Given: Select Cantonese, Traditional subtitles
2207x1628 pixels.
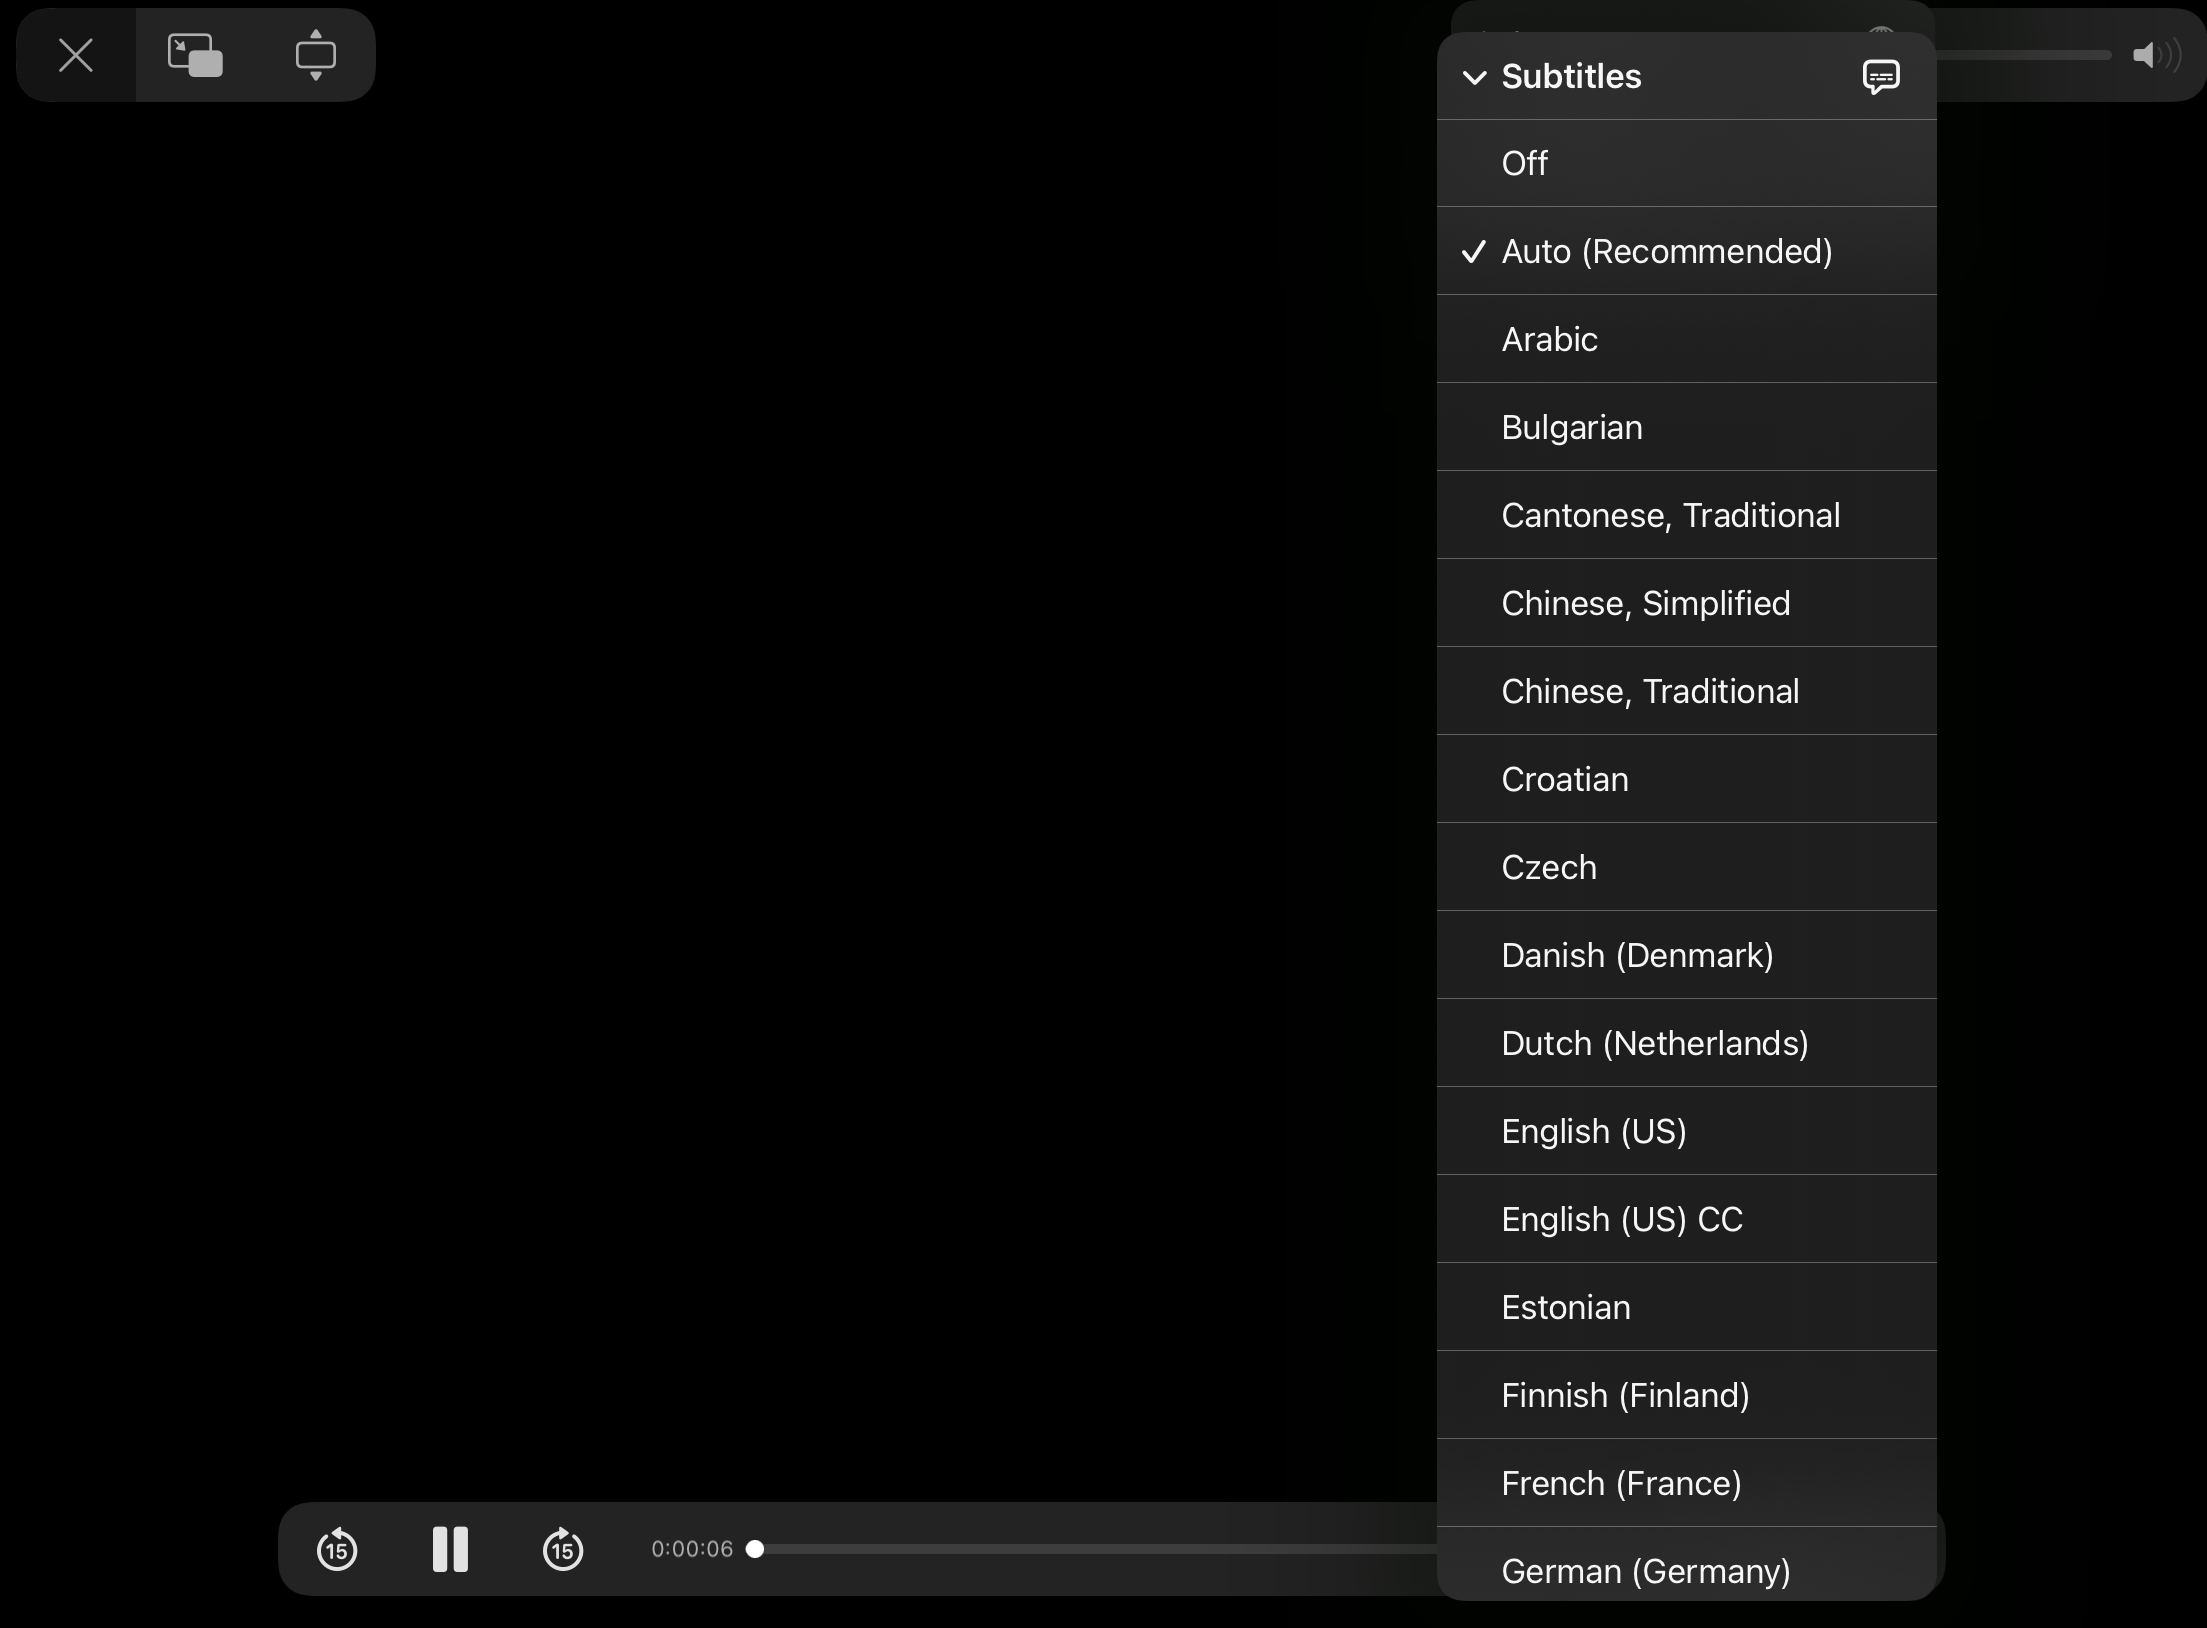Looking at the screenshot, I should [1687, 515].
